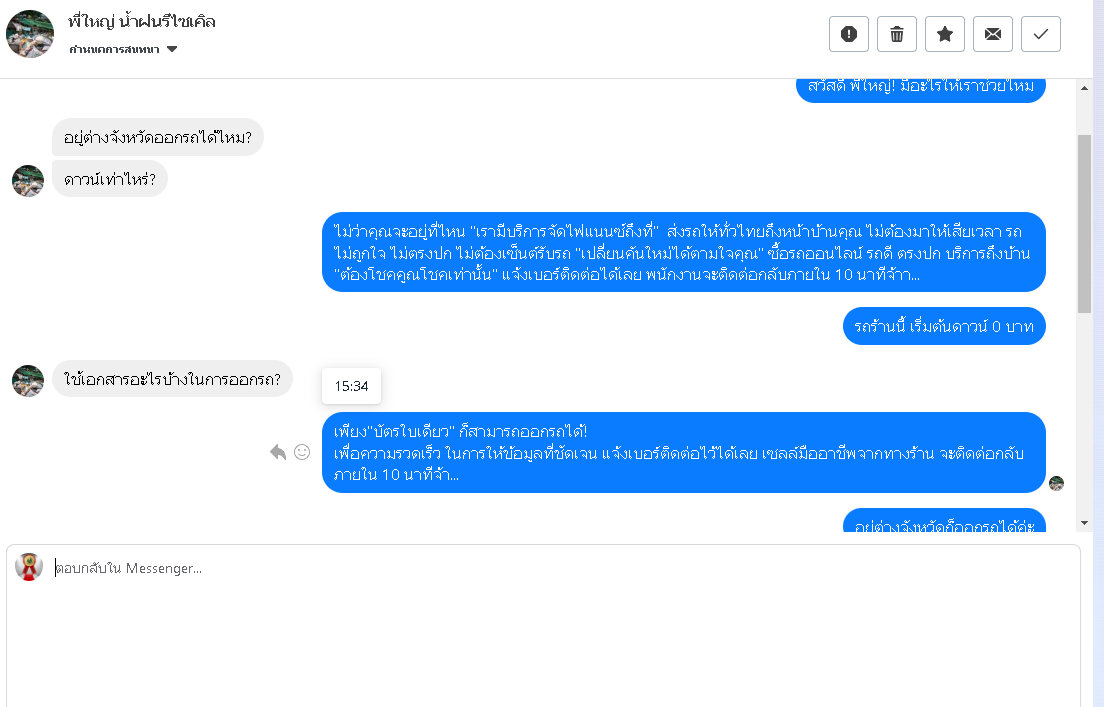Star this conversation for follow-up
The width and height of the screenshot is (1104, 707).
pos(945,34)
